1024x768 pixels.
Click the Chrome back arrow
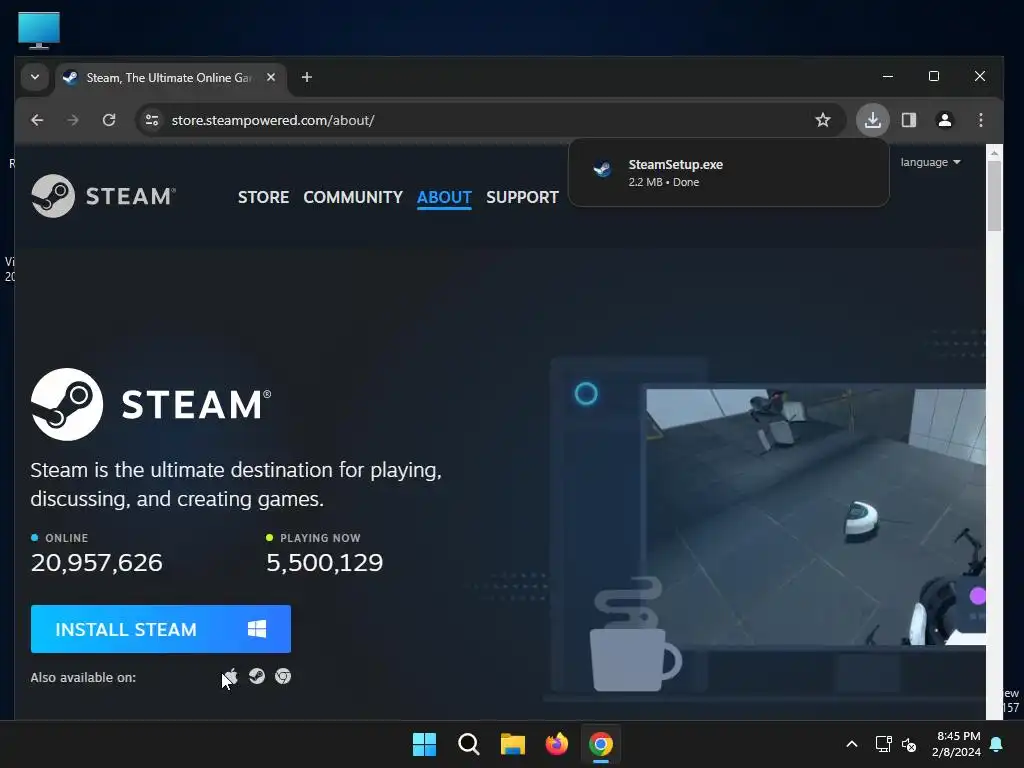point(37,120)
